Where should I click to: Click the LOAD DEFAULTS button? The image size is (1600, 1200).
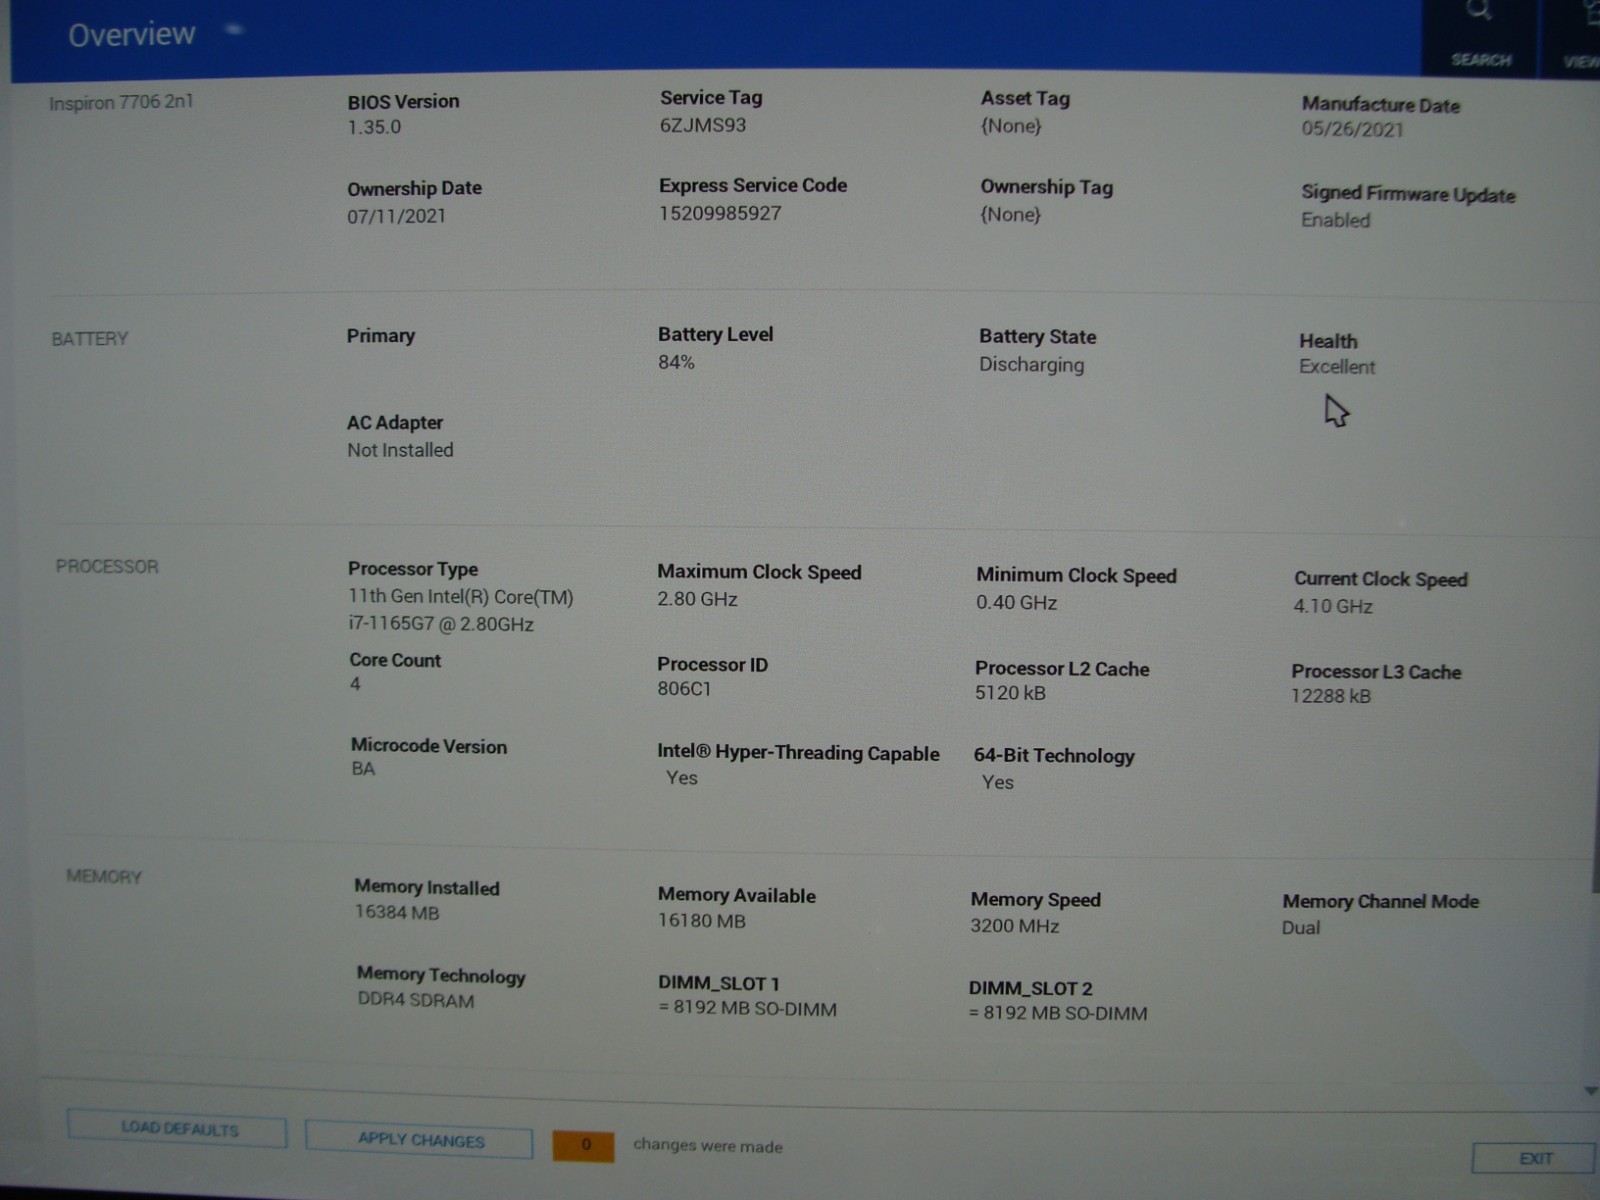click(x=177, y=1129)
